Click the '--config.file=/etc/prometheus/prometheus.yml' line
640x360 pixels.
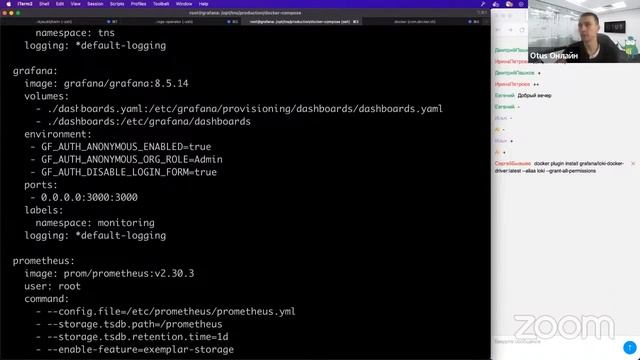click(x=166, y=311)
